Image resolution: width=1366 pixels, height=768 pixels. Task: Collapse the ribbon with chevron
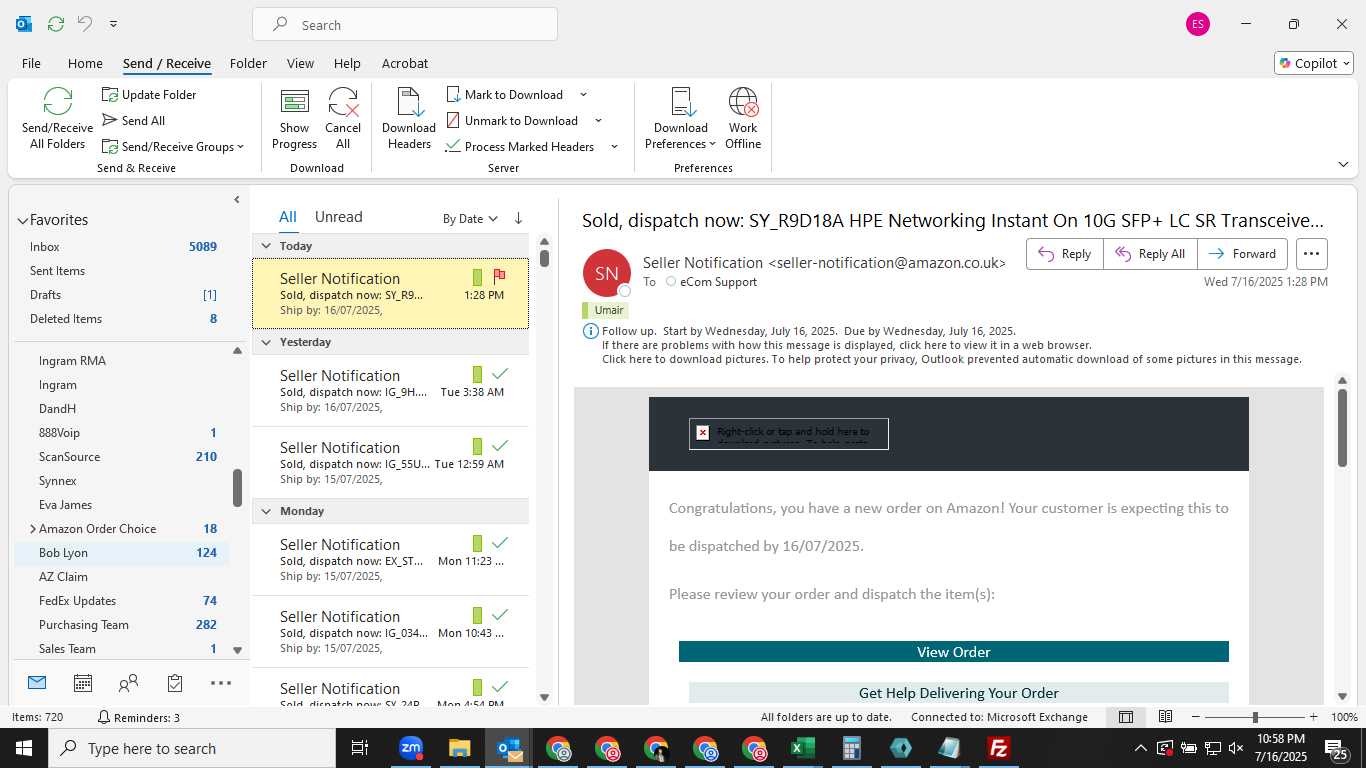pos(1343,164)
